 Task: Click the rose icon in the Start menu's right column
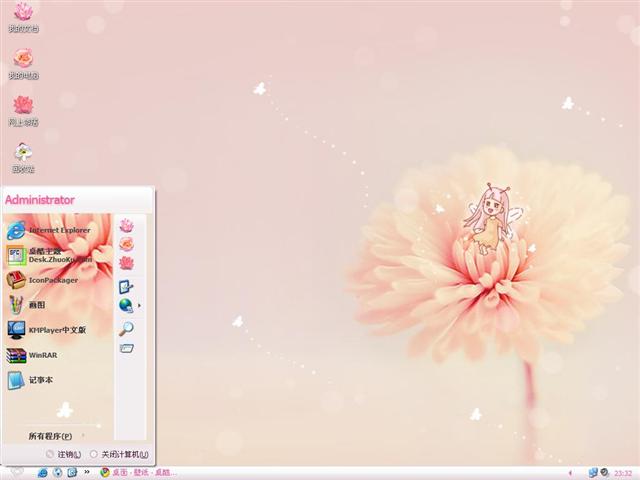click(x=127, y=244)
